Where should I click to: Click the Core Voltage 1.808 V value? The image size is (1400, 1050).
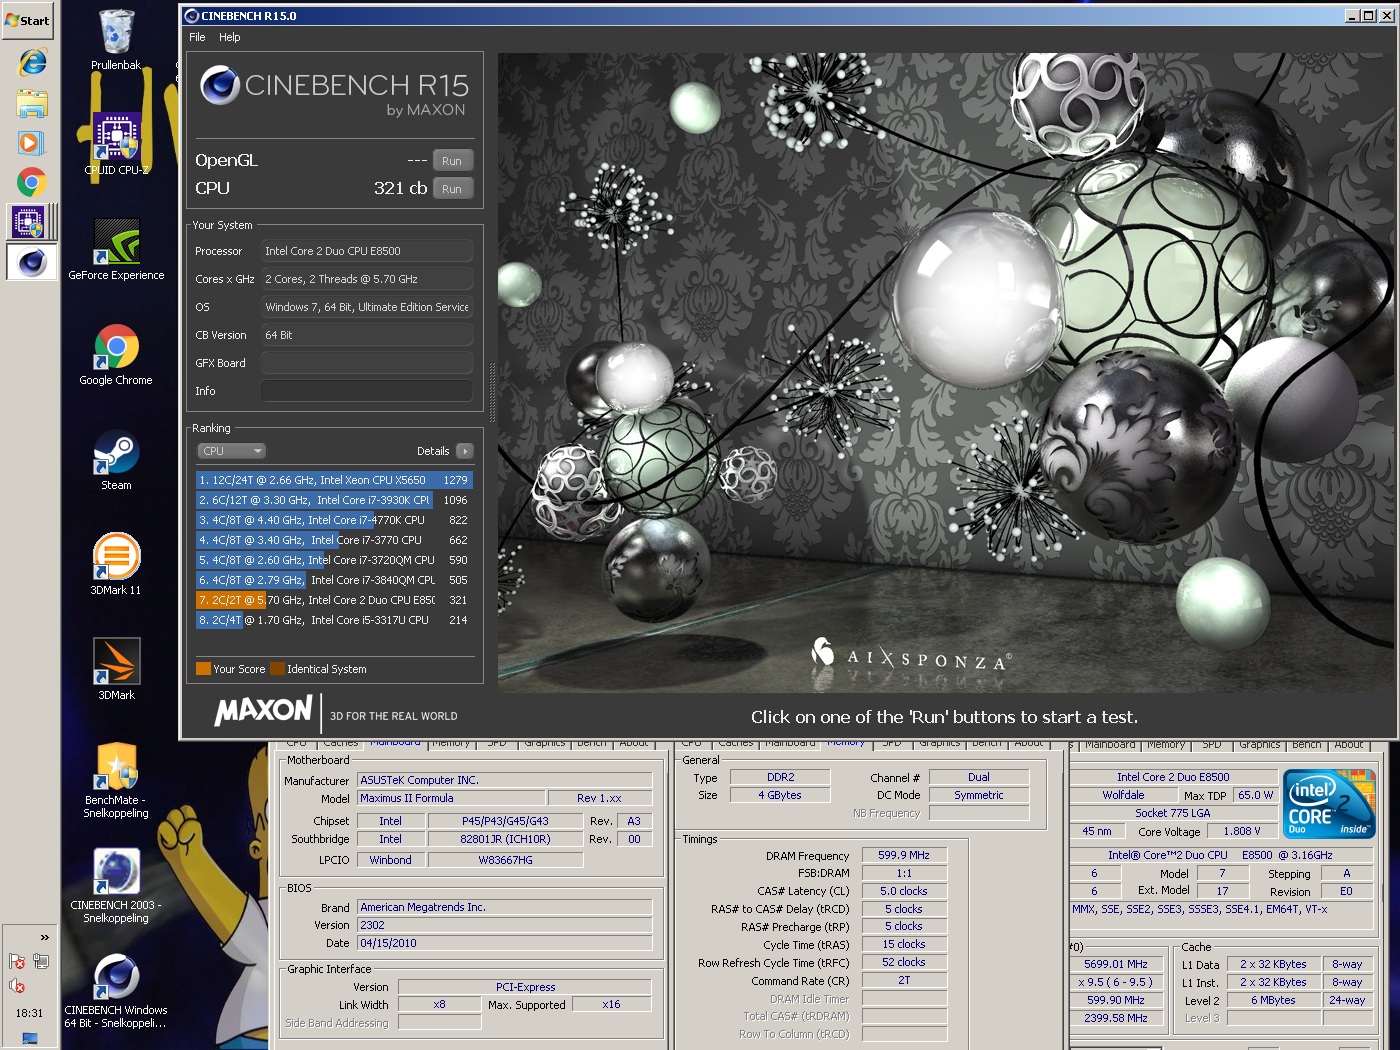coord(1242,831)
